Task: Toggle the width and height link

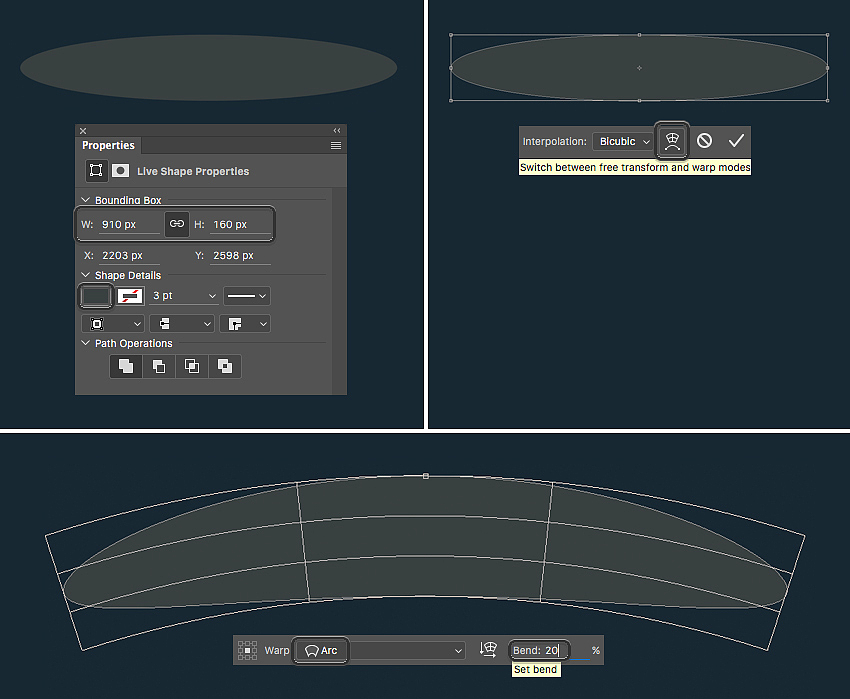Action: click(176, 224)
